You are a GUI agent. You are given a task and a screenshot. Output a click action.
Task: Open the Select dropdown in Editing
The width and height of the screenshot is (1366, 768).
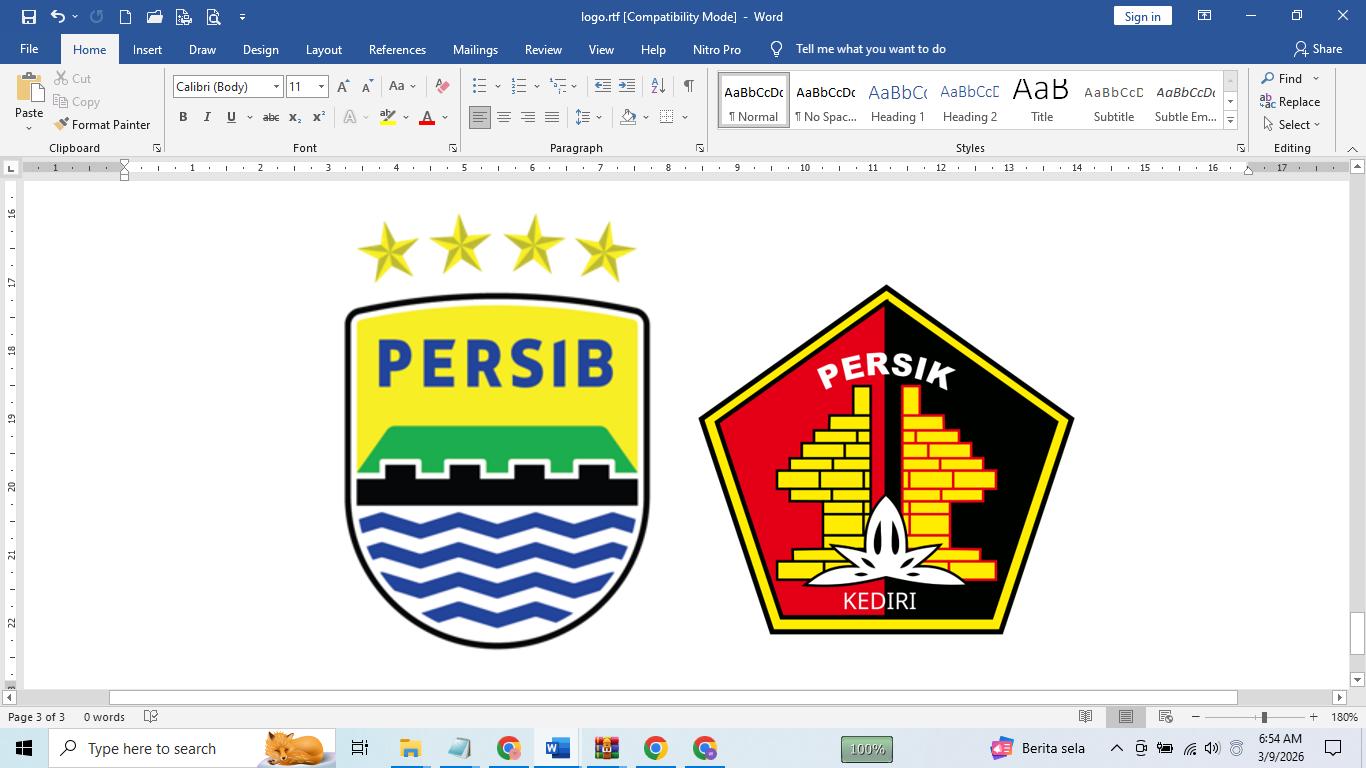click(1291, 125)
